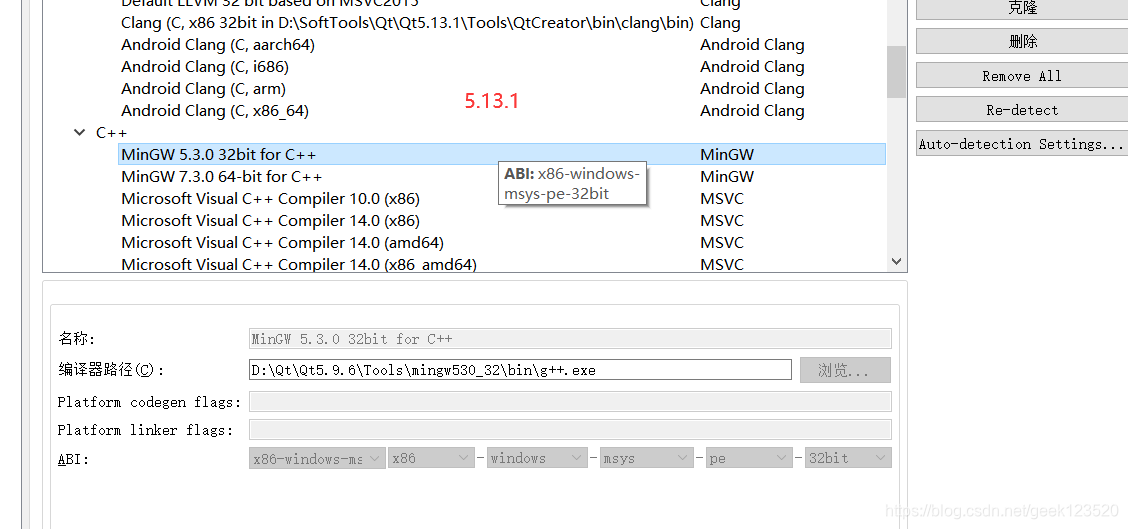Select Clang C x86 32bit QtCreator entry
Viewport: 1128px width, 529px height.
click(407, 23)
